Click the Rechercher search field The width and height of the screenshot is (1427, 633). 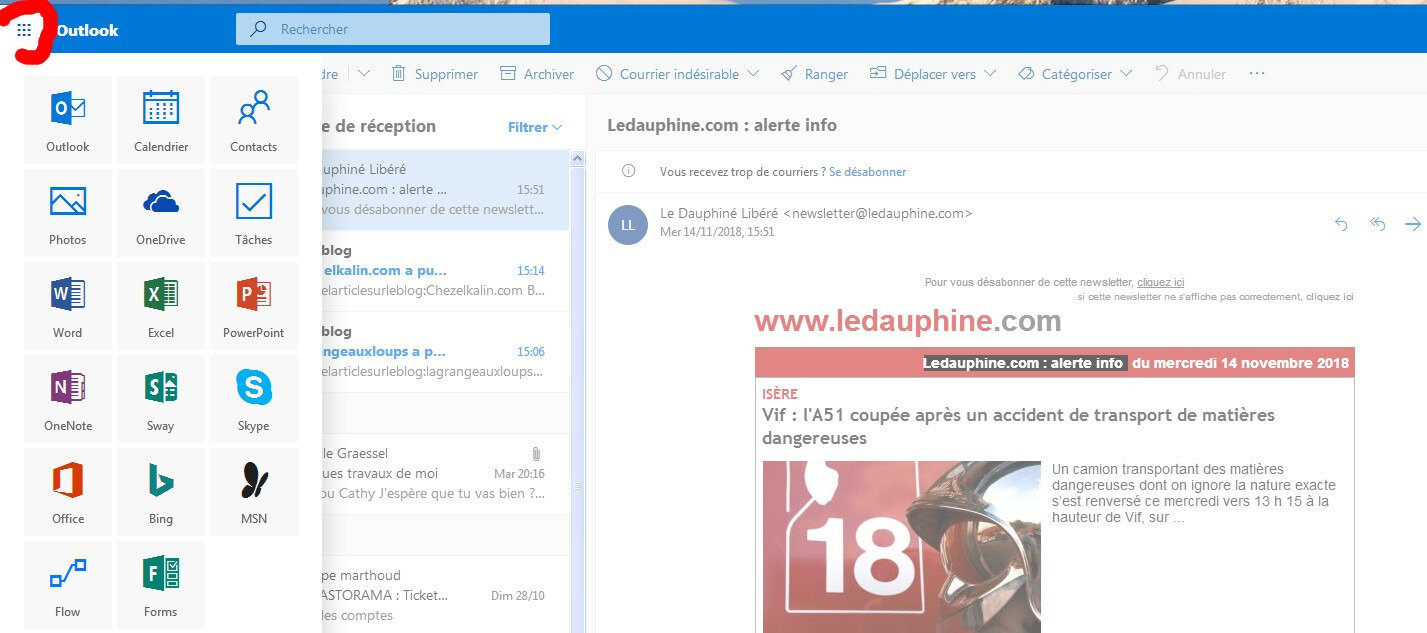click(393, 29)
